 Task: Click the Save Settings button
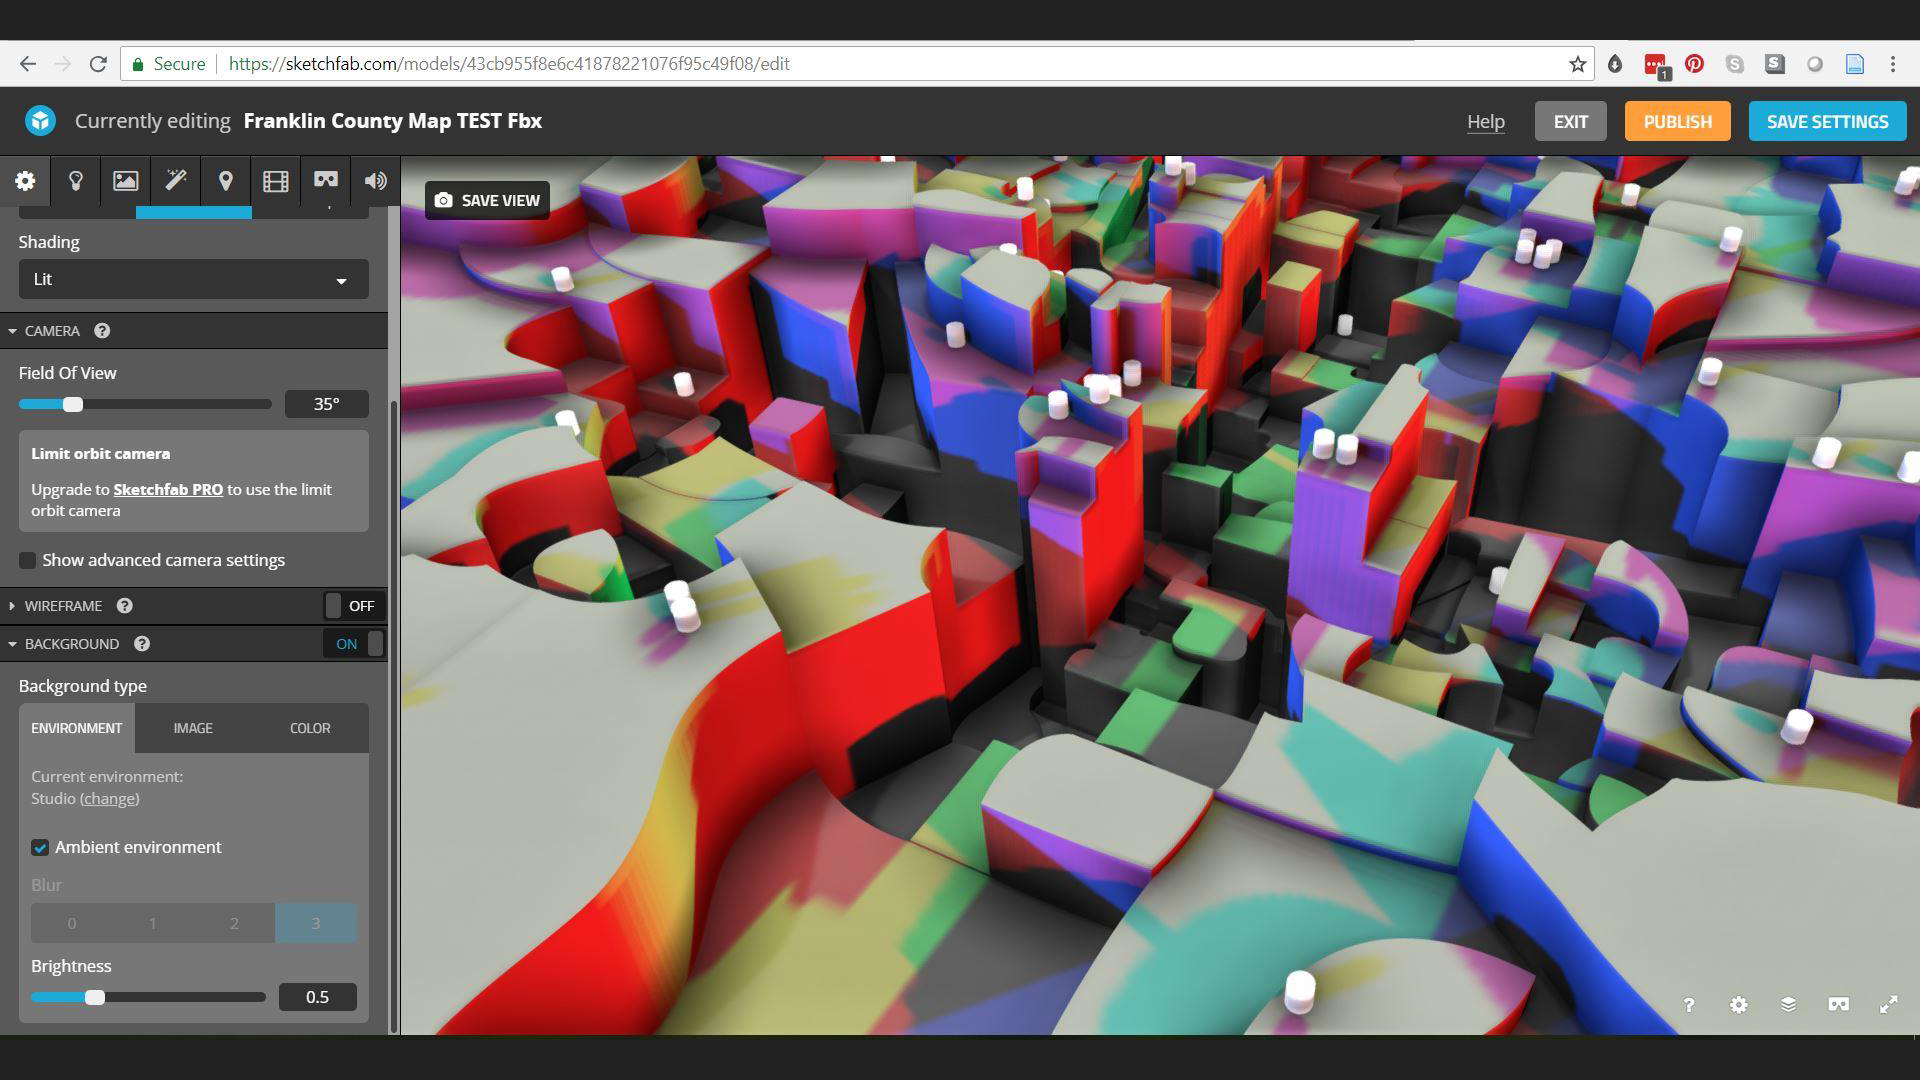(1827, 121)
